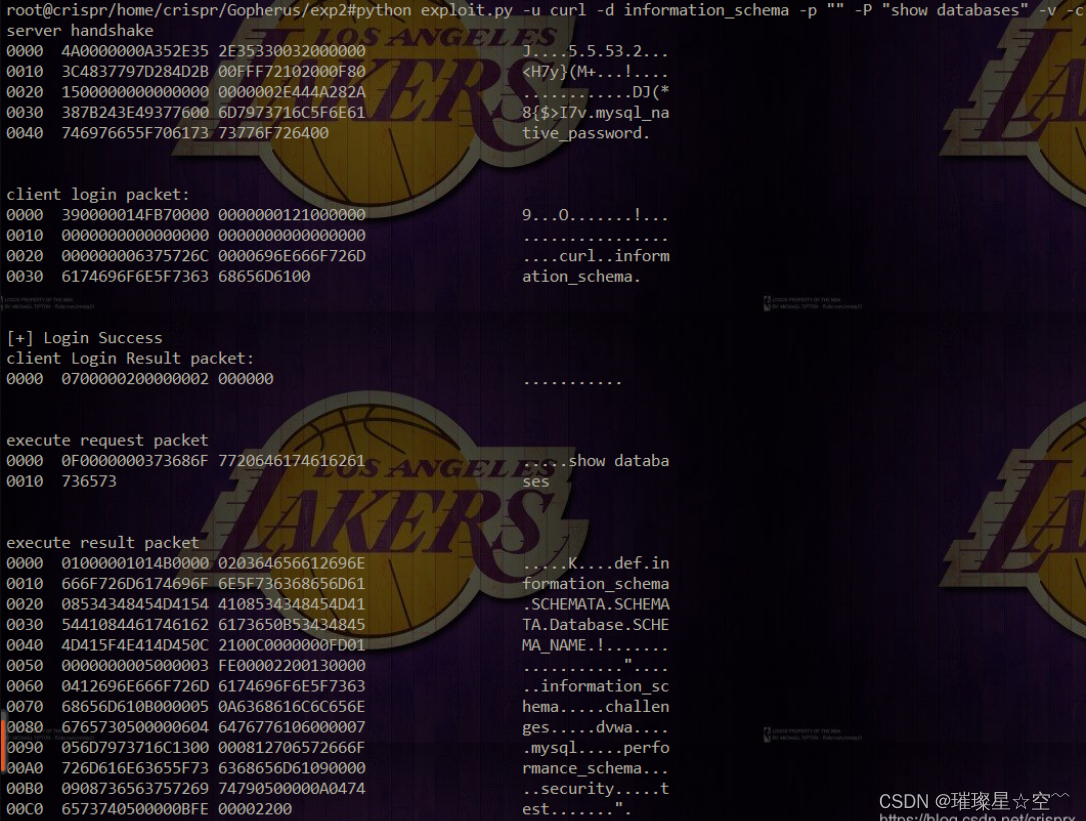Click hex value 746976655F706173
This screenshot has height=821, width=1086.
[135, 133]
